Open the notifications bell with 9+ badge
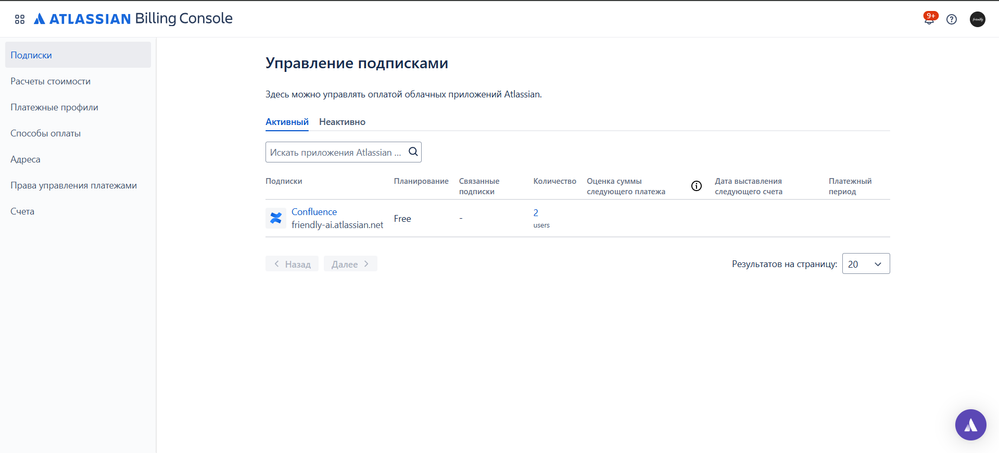The height and width of the screenshot is (453, 999). (x=930, y=19)
